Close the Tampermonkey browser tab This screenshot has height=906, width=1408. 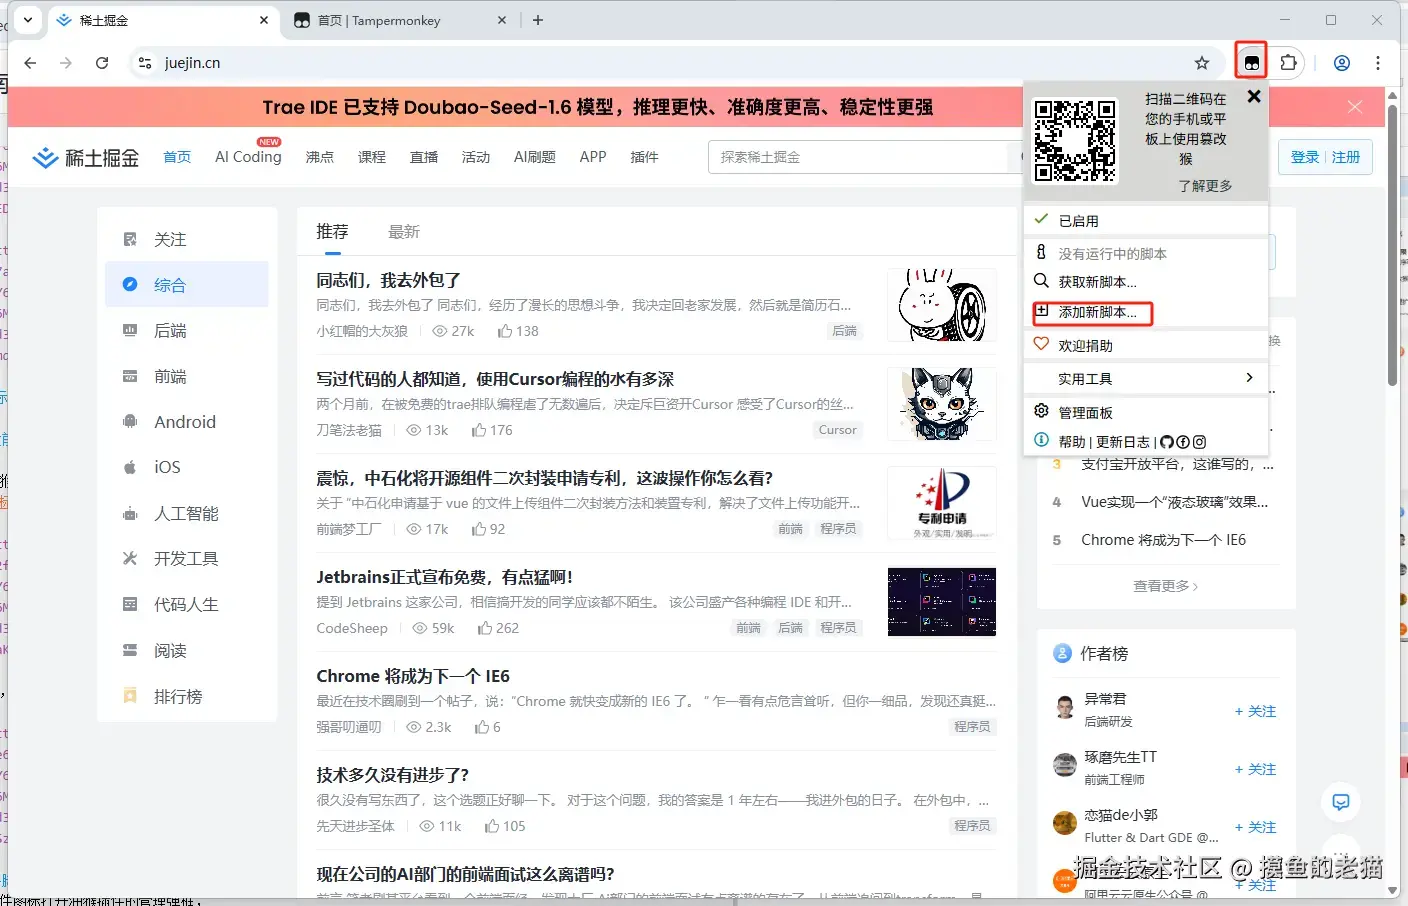pos(502,20)
